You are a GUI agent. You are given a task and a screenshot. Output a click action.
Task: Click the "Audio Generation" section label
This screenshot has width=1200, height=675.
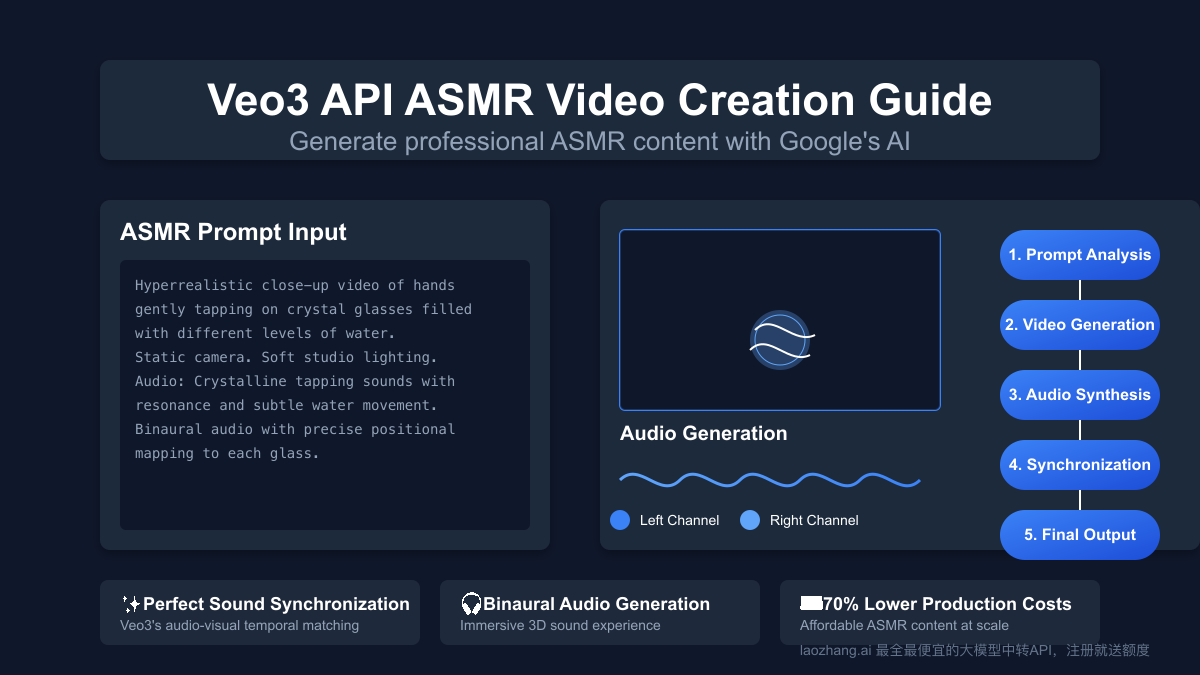(703, 433)
